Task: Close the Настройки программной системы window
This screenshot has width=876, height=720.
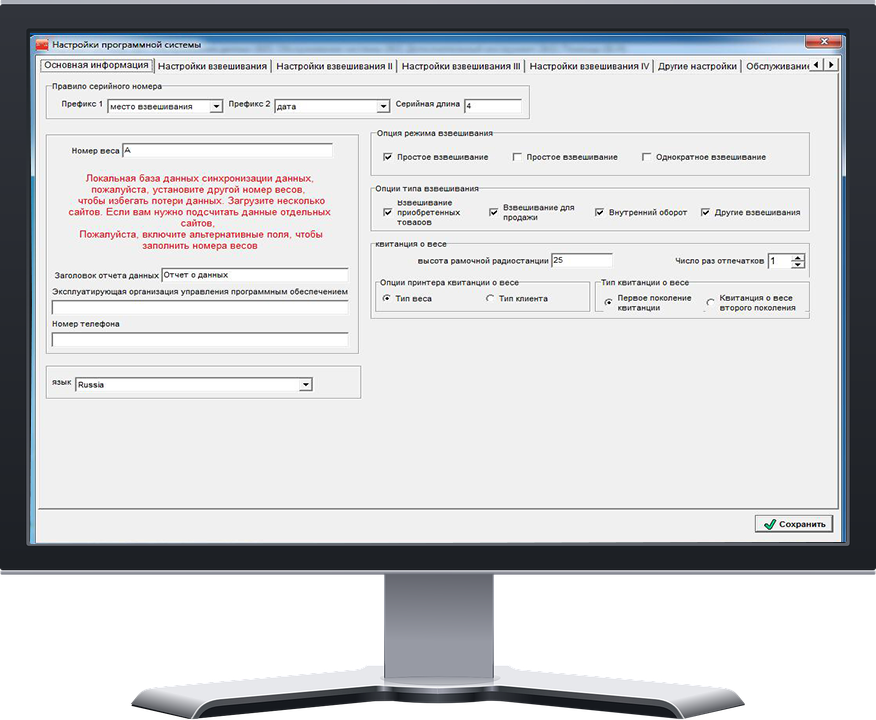Action: pyautogui.click(x=823, y=43)
